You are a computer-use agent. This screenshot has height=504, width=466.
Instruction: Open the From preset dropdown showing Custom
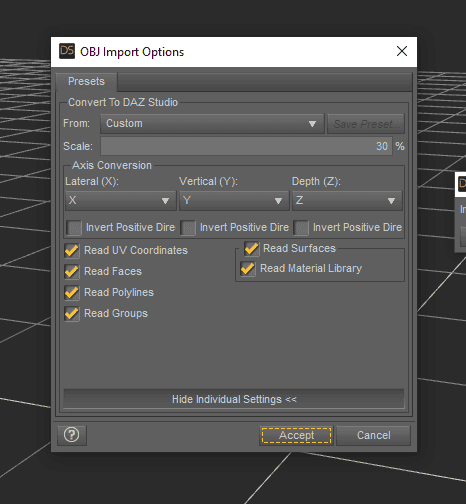[x=212, y=124]
